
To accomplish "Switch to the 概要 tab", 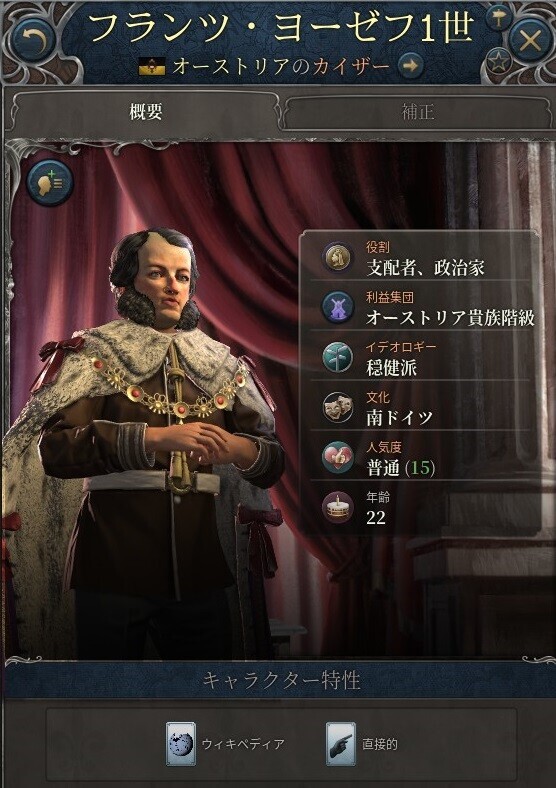I will click(x=145, y=112).
